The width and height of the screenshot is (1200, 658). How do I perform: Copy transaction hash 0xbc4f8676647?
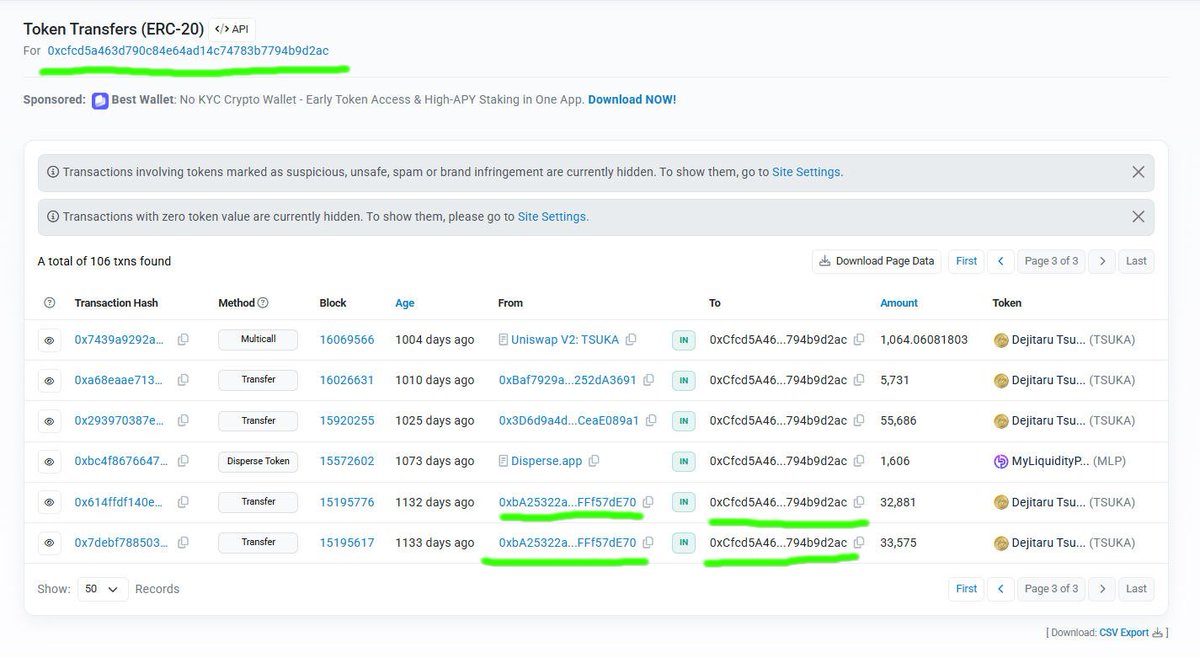pyautogui.click(x=183, y=461)
